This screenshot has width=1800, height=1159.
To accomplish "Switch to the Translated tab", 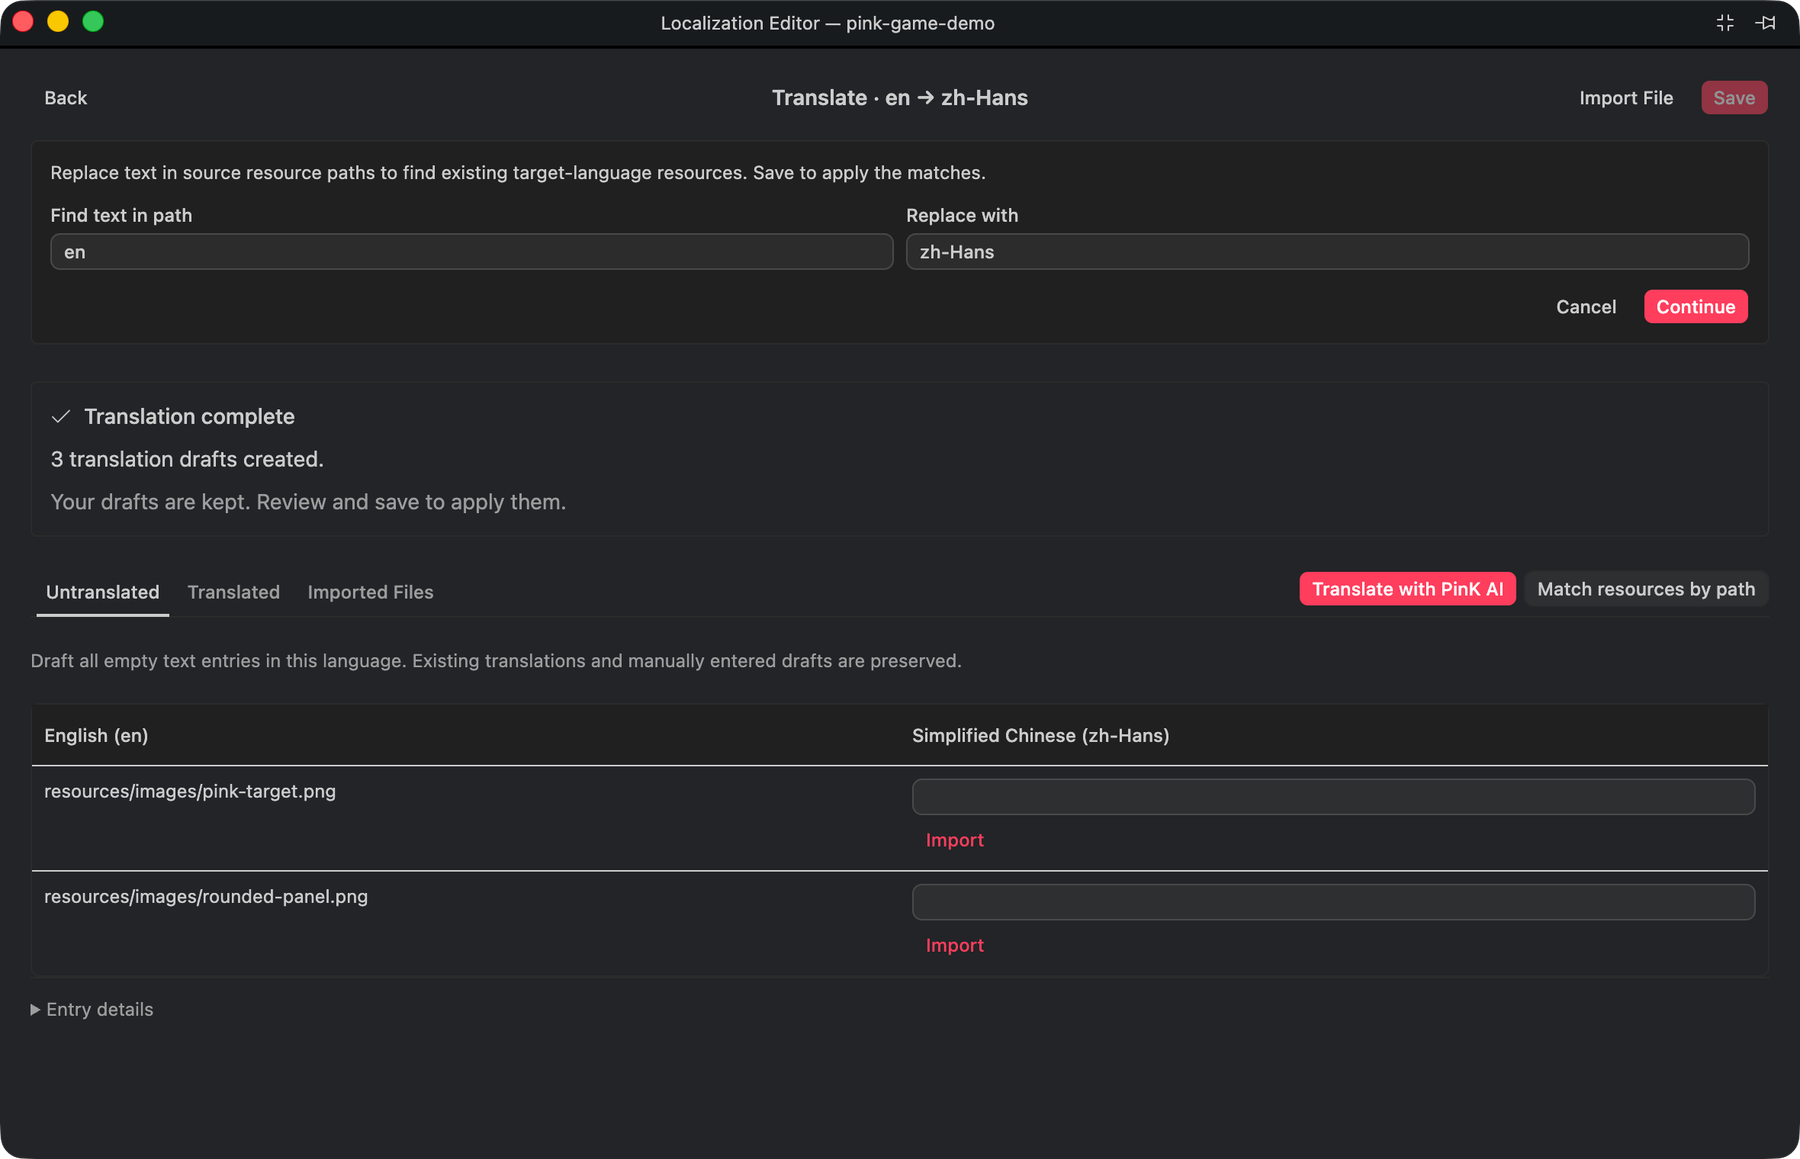I will pos(234,592).
